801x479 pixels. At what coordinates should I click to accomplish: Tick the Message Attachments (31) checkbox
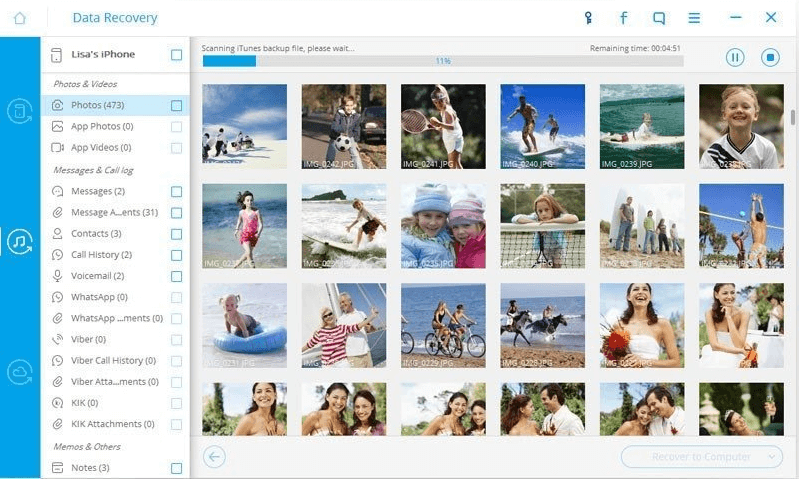176,212
